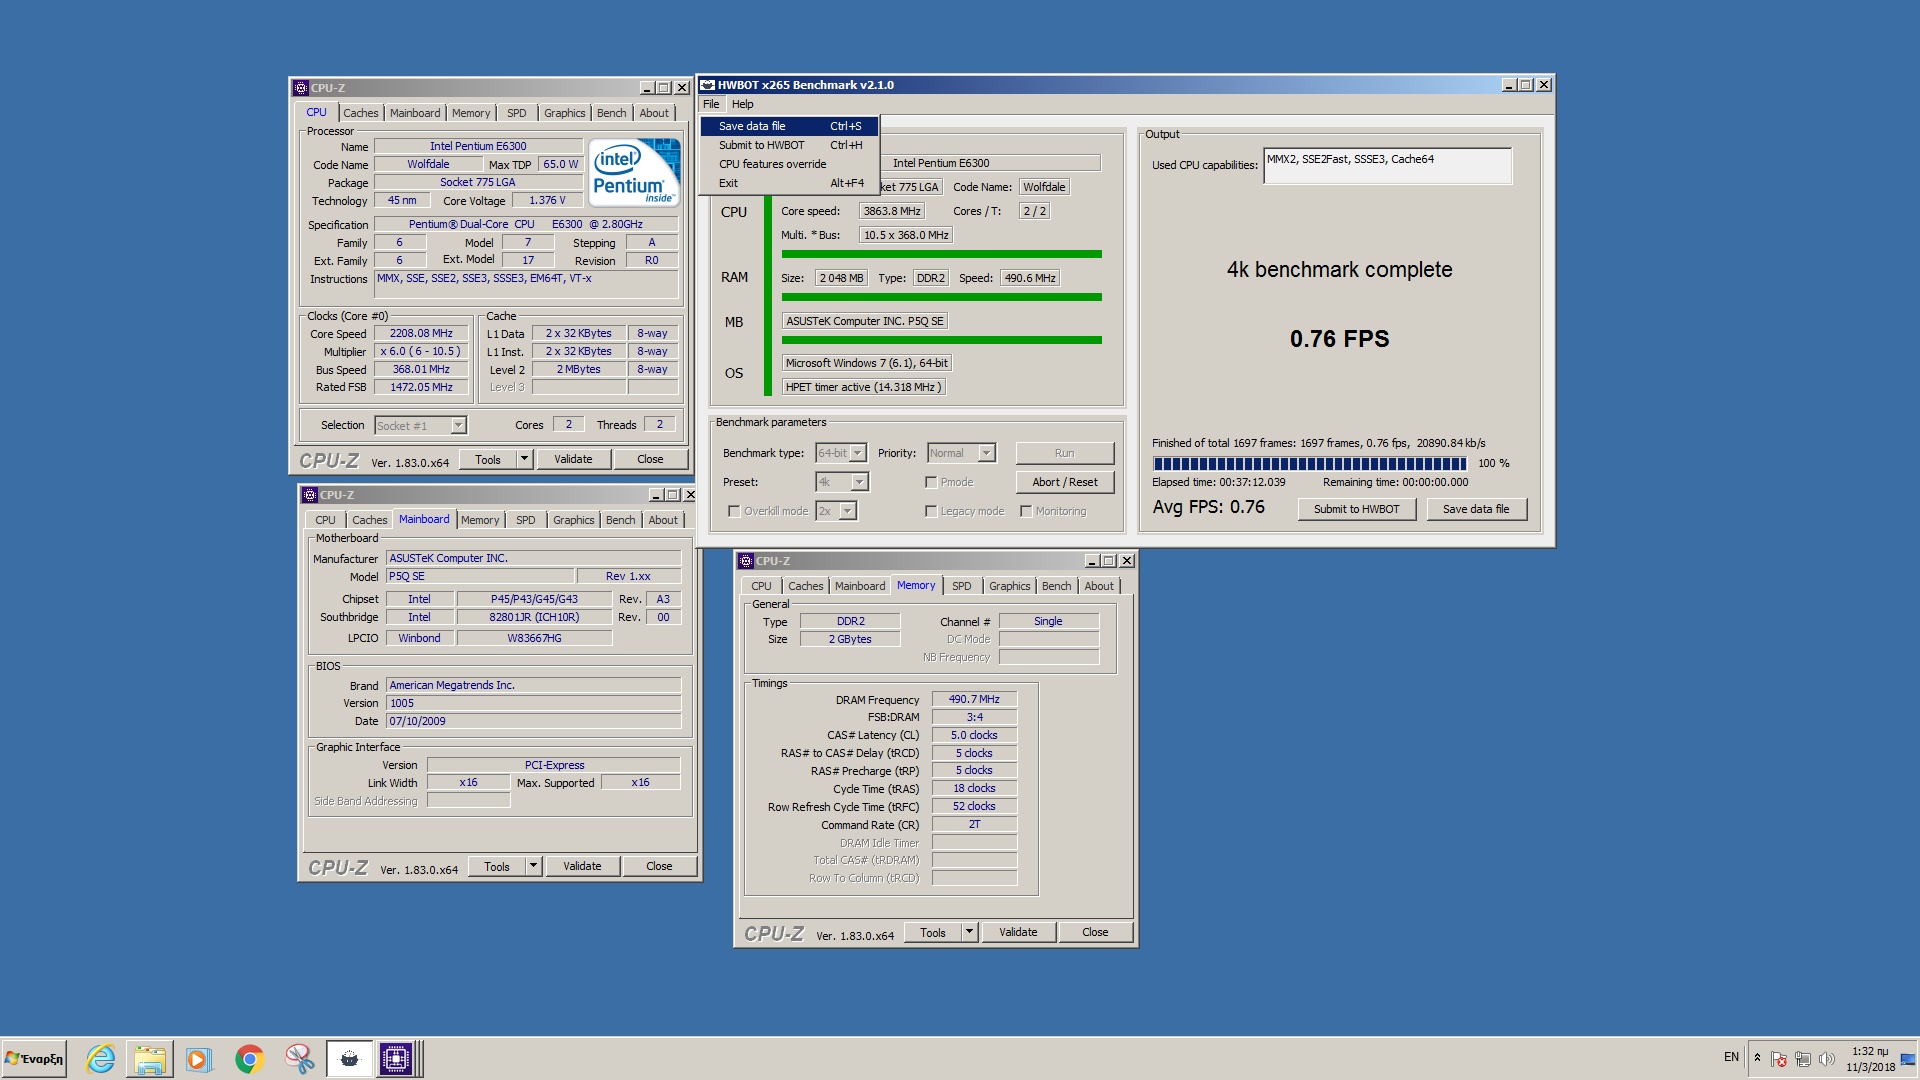Open the volume speaker tray icon
This screenshot has height=1080, width=1920.
click(x=1826, y=1059)
